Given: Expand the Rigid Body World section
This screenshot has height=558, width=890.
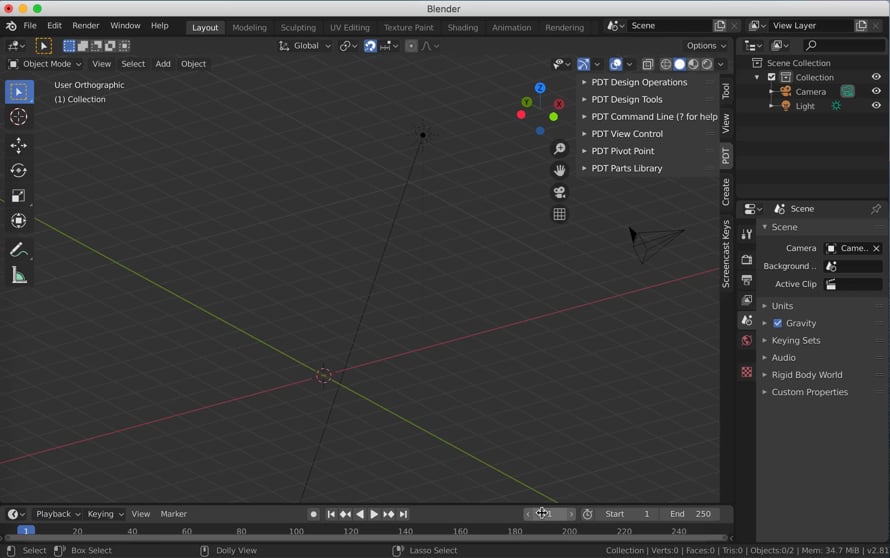Looking at the screenshot, I should click(x=806, y=375).
